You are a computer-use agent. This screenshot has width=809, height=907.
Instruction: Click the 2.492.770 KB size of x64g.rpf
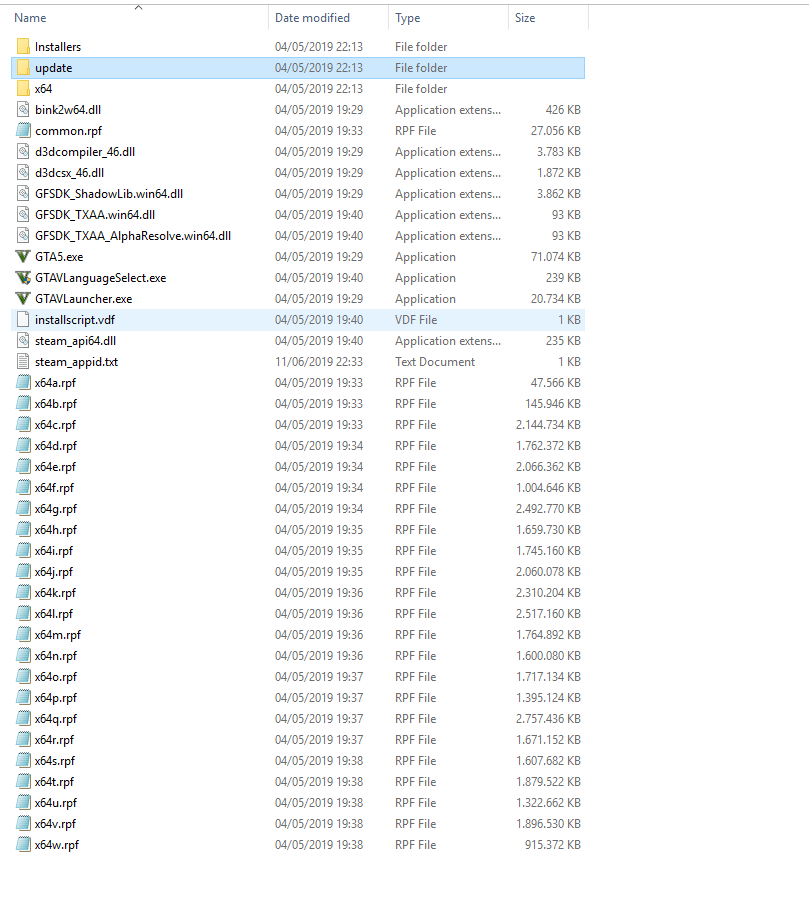tap(548, 508)
